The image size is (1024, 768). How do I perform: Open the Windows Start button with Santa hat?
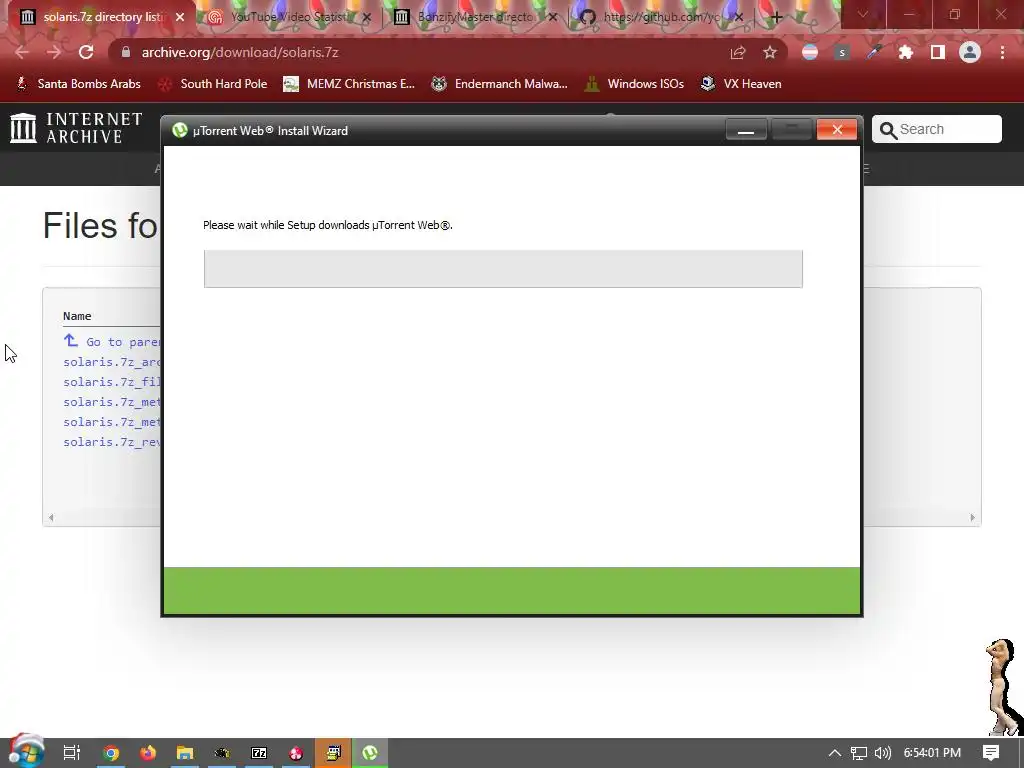point(25,751)
